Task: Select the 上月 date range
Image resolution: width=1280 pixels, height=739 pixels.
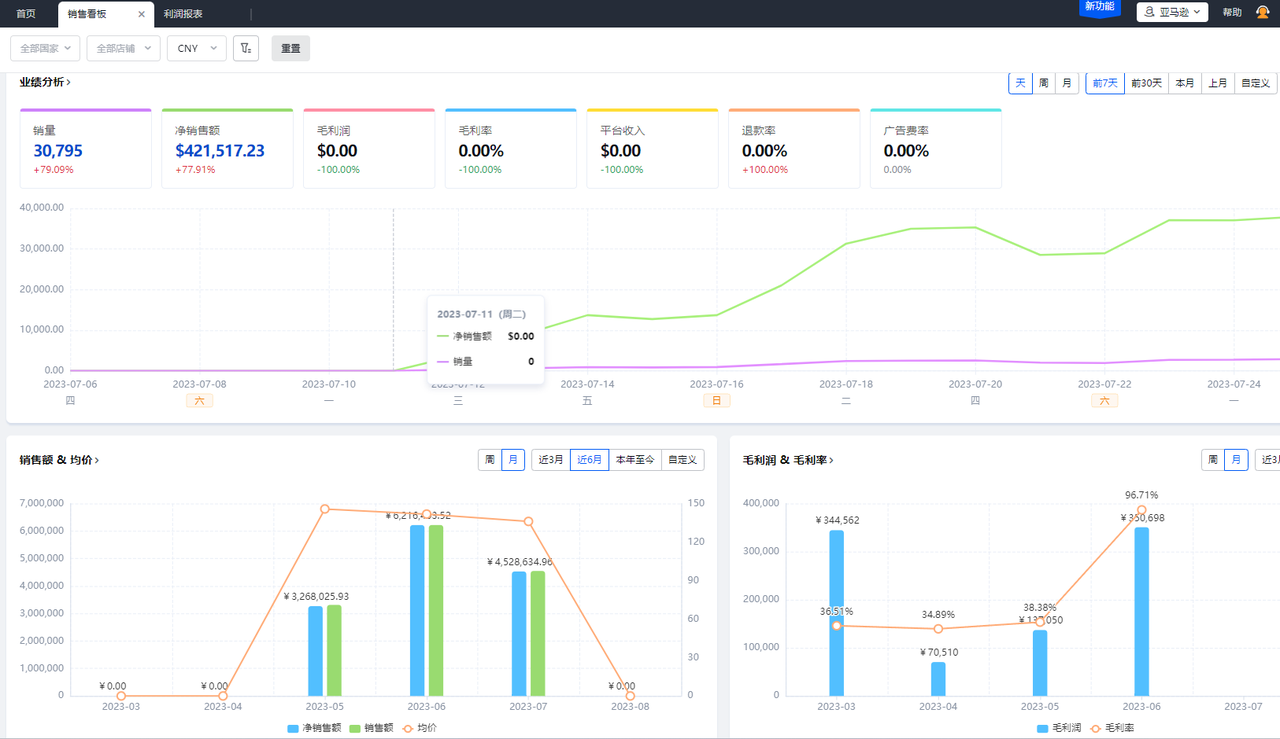Action: point(1217,83)
